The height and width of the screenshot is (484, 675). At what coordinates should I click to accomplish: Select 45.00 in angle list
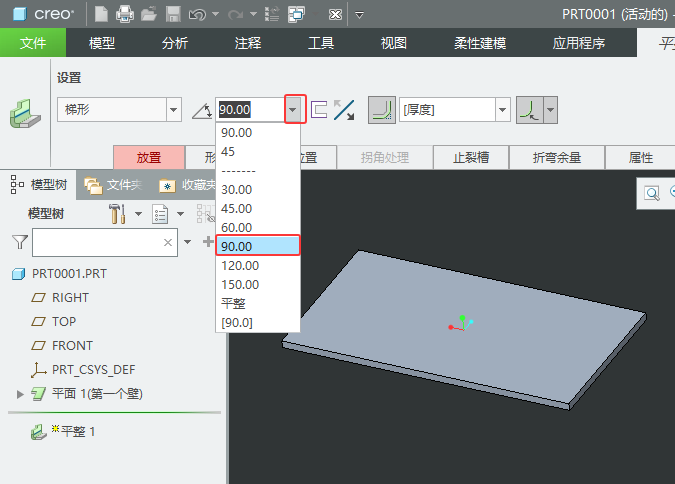(257, 208)
